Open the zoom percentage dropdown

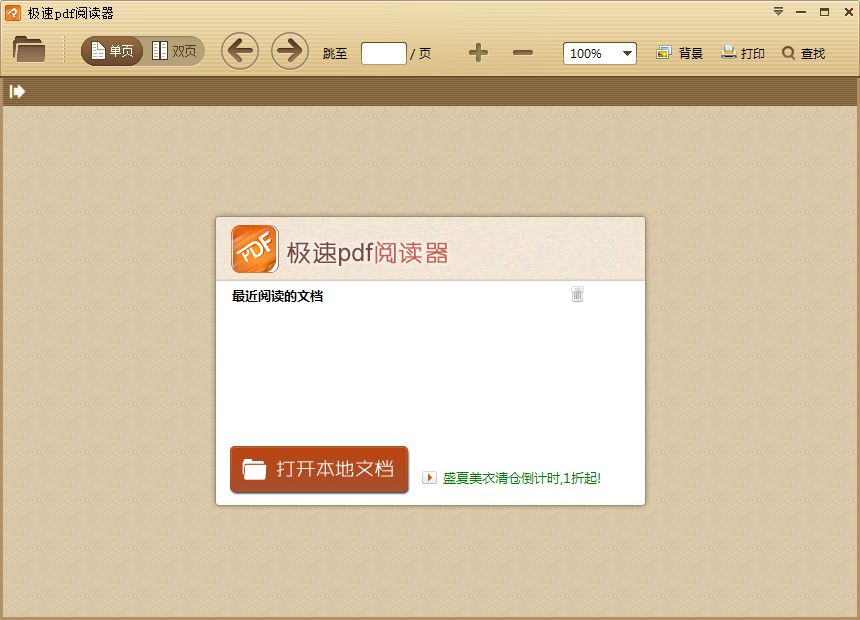tap(626, 53)
